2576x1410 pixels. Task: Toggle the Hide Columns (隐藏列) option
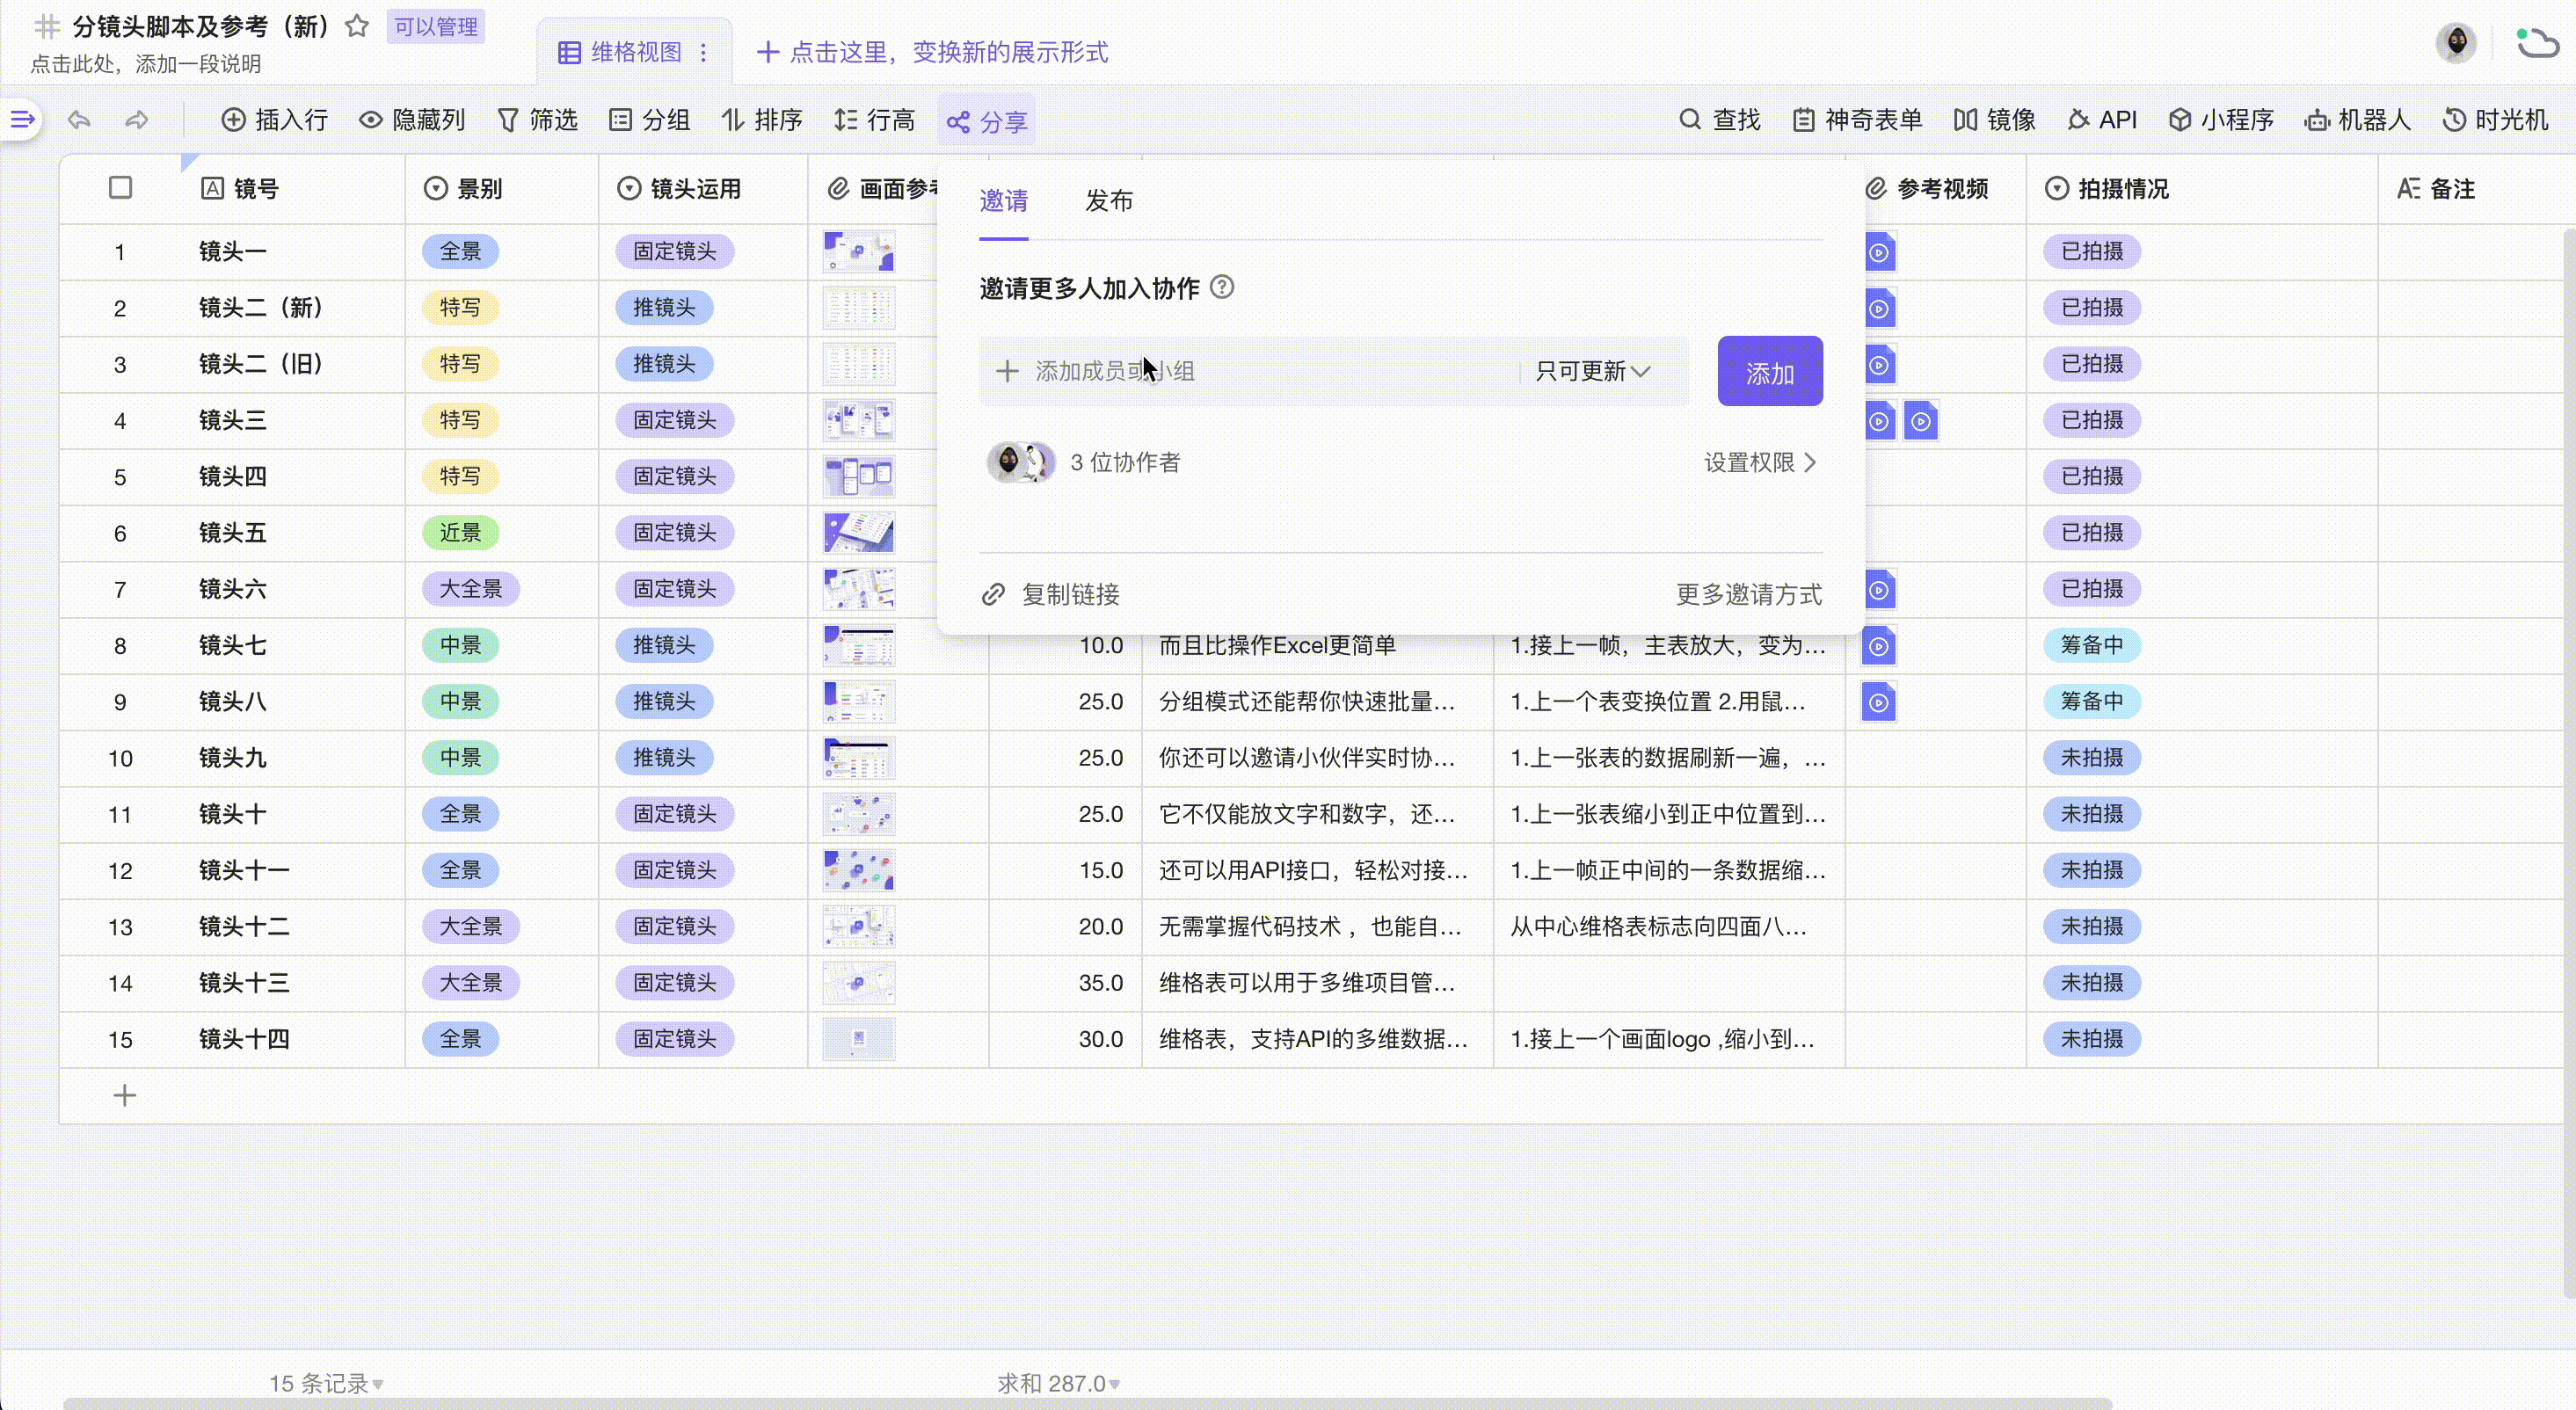(x=412, y=120)
